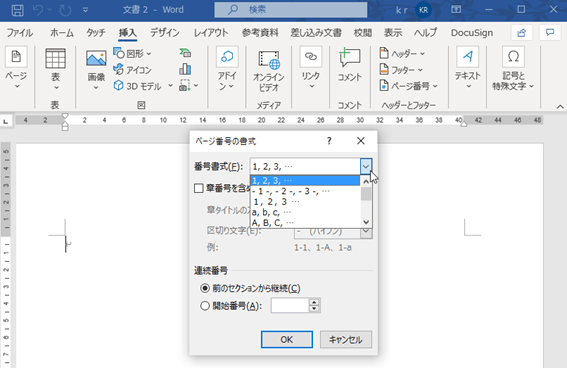This screenshot has height=368, width=567.
Task: Click the キャンセル button
Action: (x=346, y=339)
